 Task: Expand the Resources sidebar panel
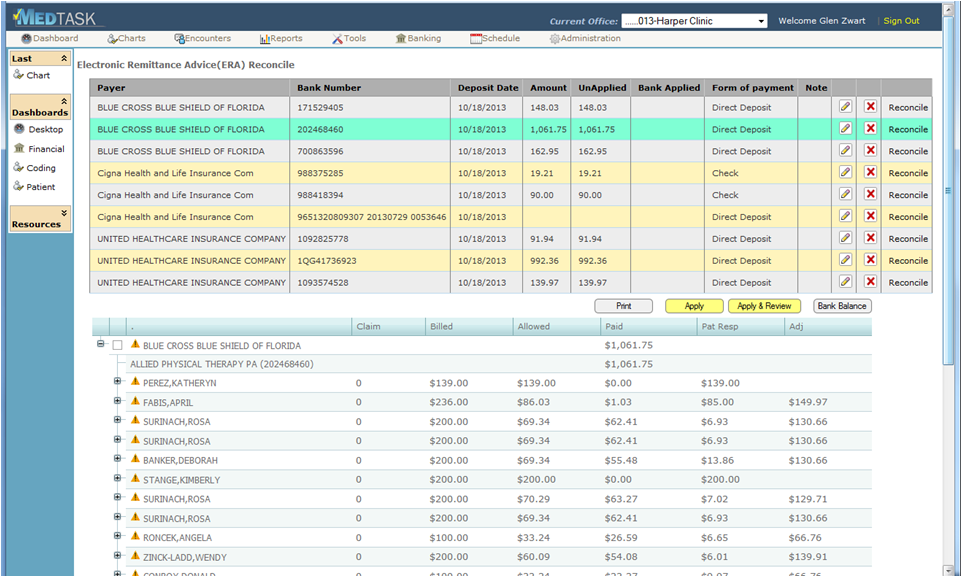(x=64, y=213)
